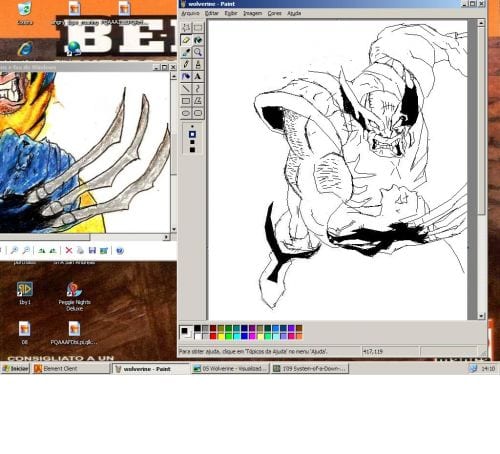This screenshot has height=454, width=500.
Task: Pick the Airbrush spray tool
Action: point(186,76)
